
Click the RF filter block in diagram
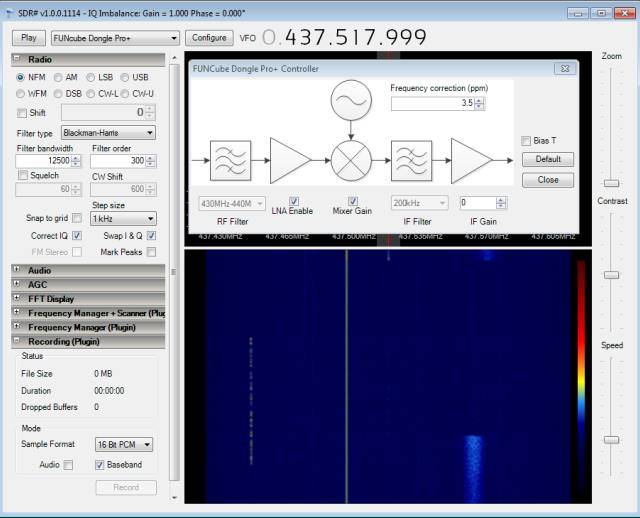[231, 161]
